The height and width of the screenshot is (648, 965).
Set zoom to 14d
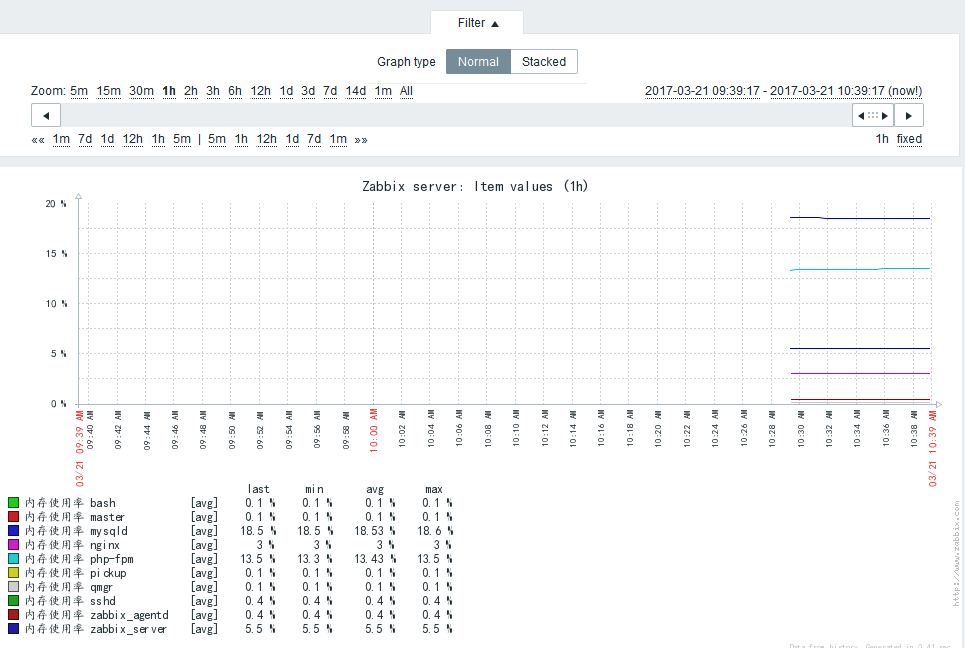[356, 91]
